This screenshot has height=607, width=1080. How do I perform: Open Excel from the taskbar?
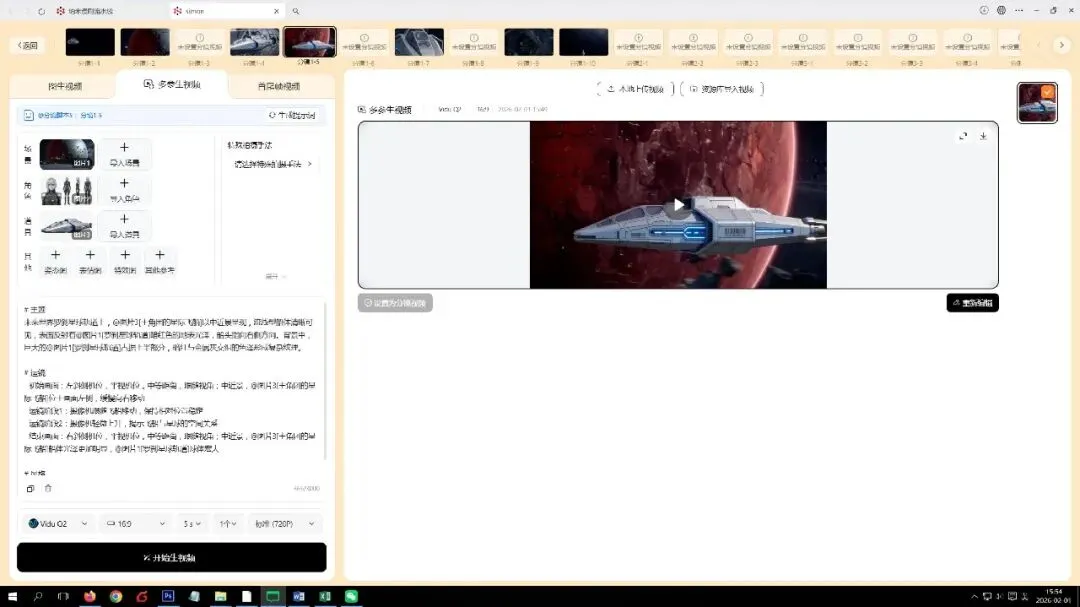[325, 596]
